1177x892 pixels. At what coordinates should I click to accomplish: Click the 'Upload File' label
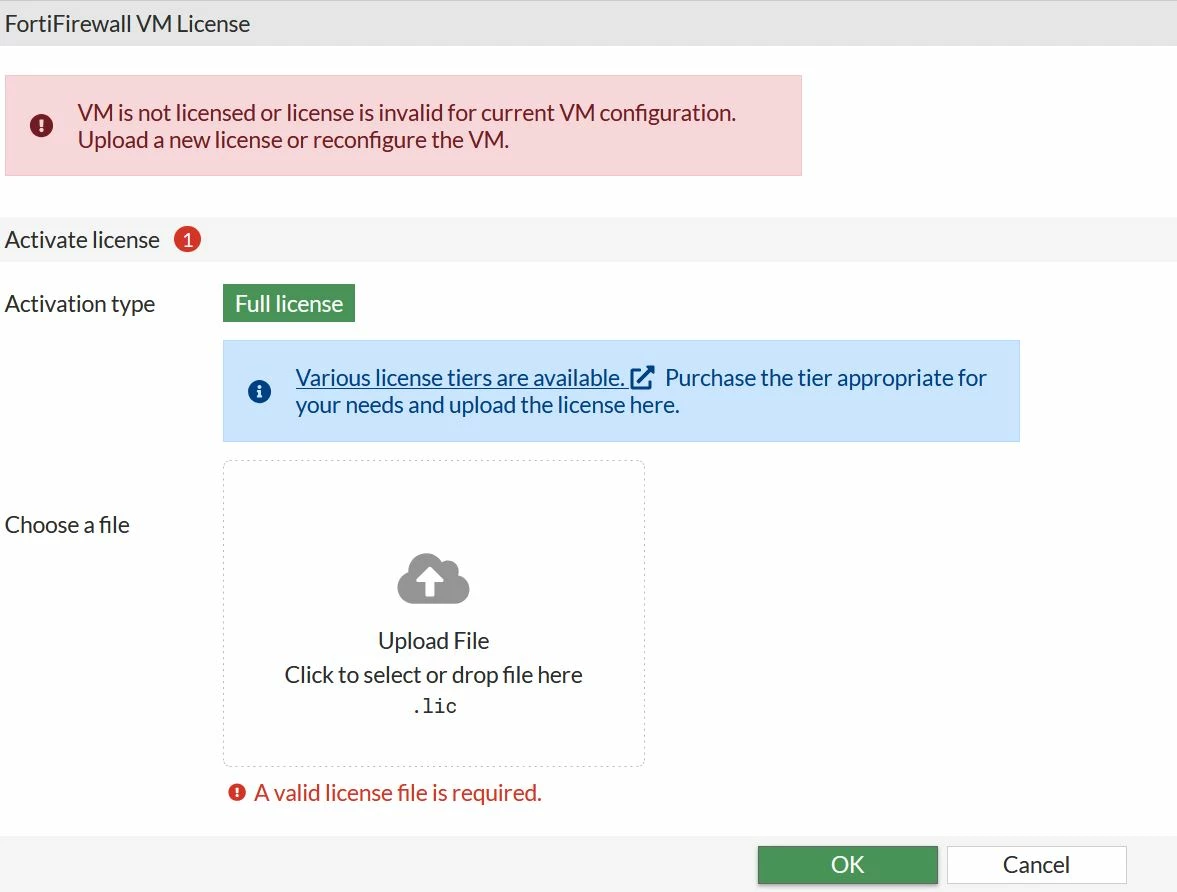coord(433,640)
